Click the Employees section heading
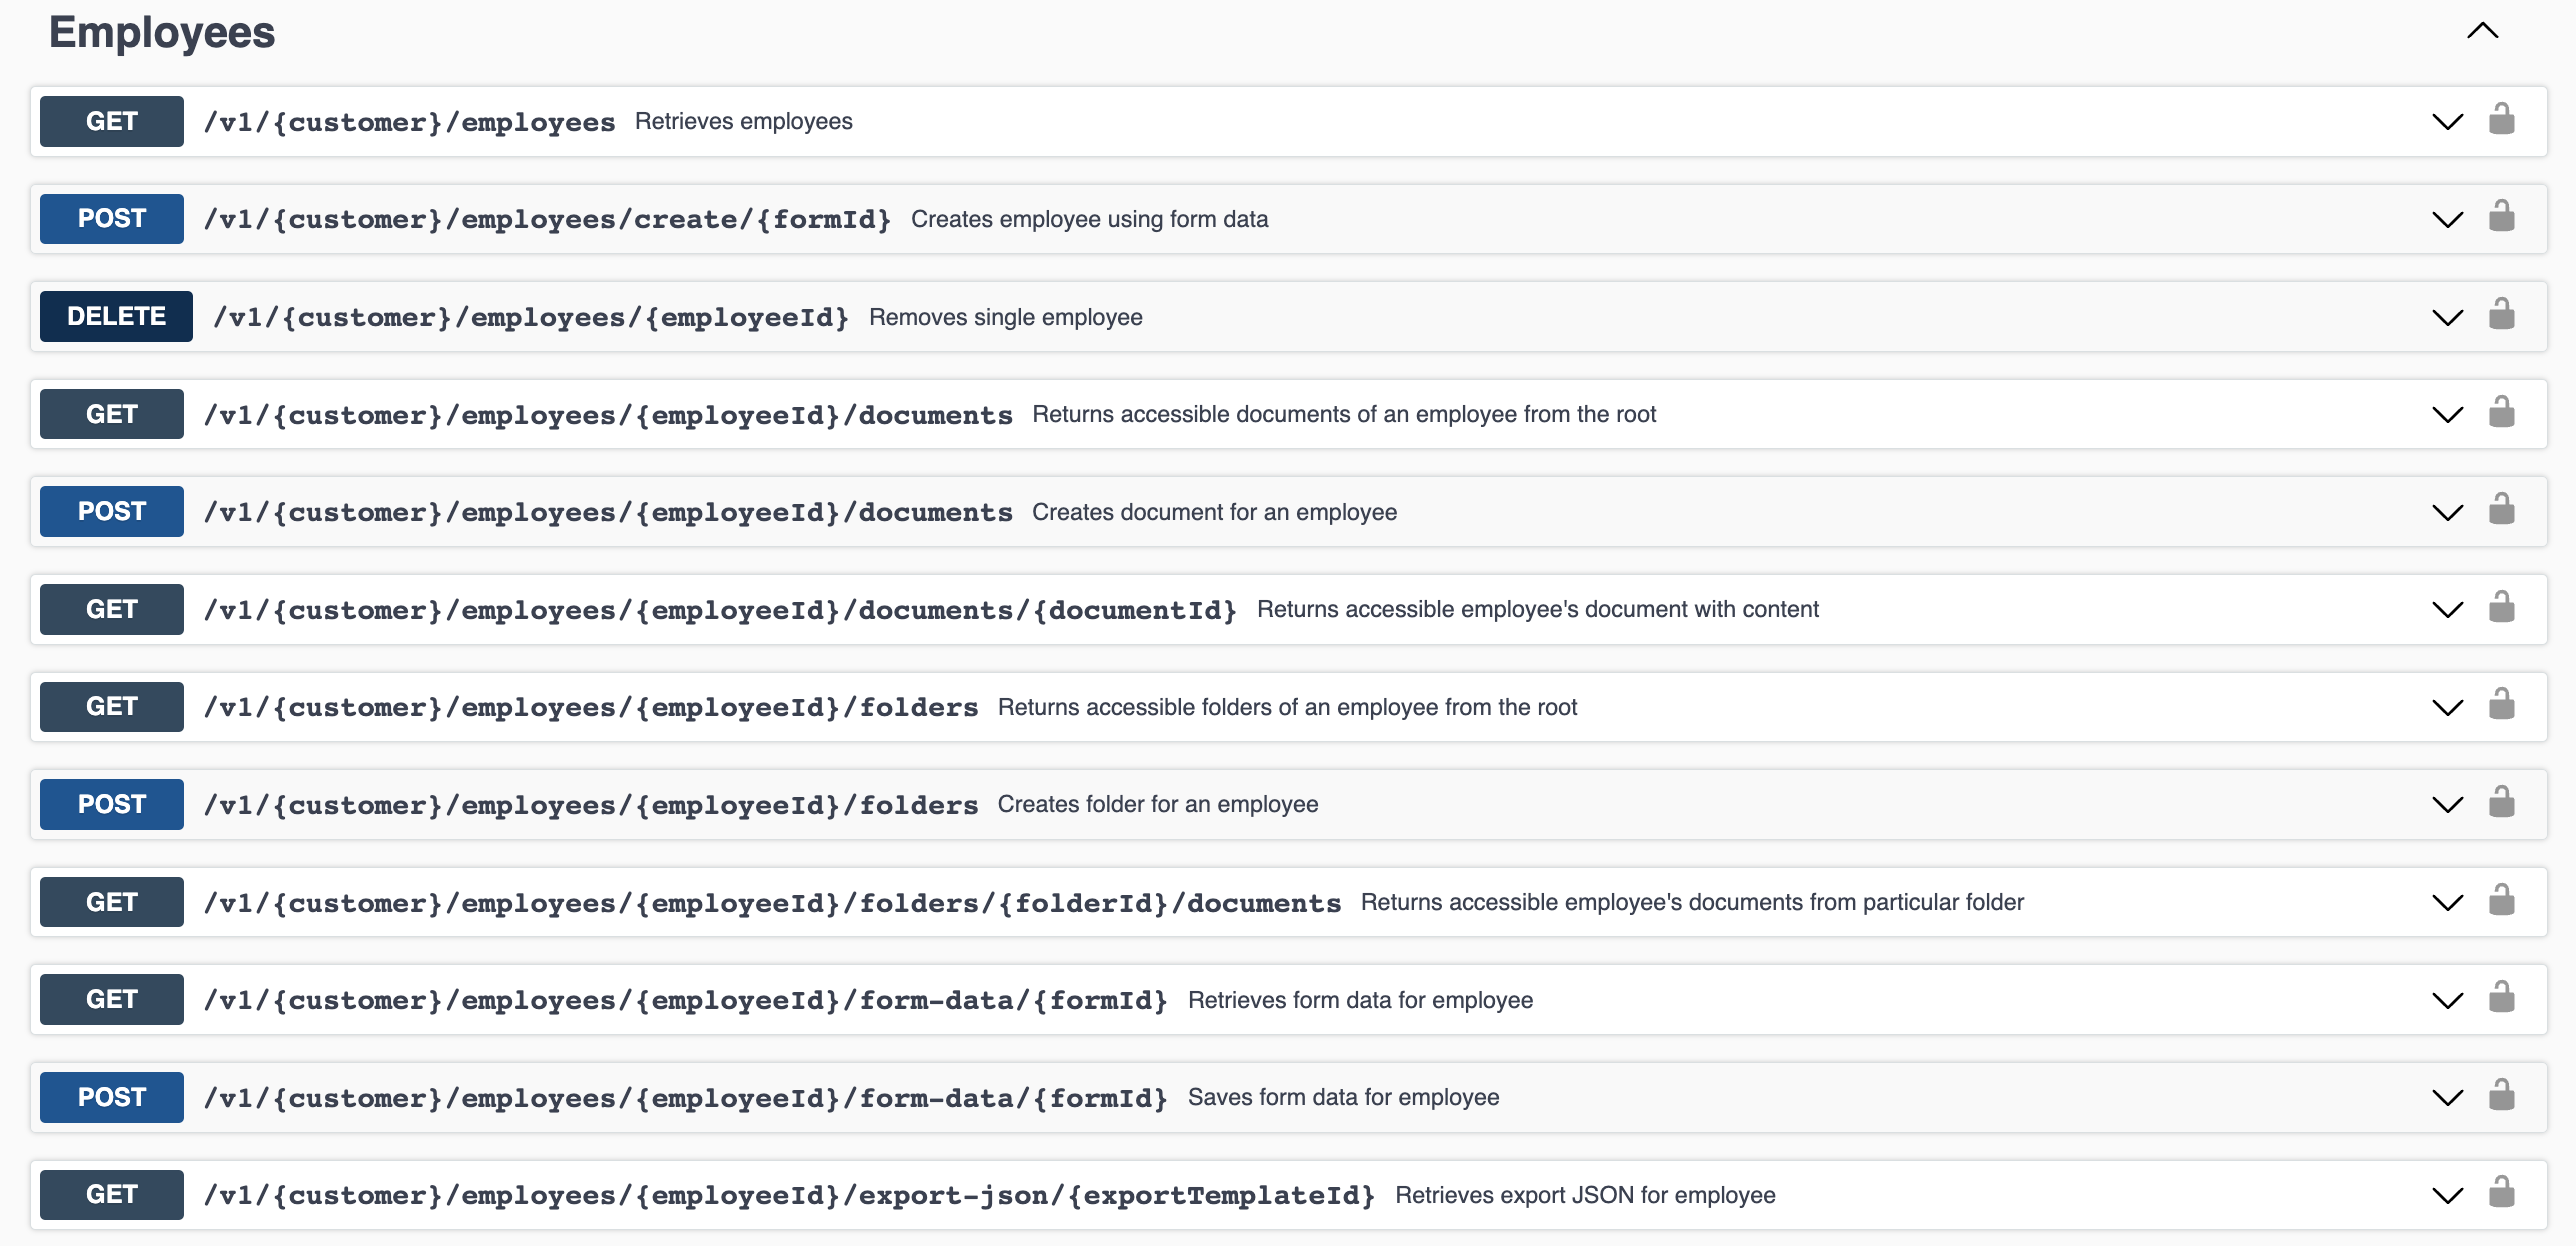The image size is (2576, 1246). tap(162, 32)
